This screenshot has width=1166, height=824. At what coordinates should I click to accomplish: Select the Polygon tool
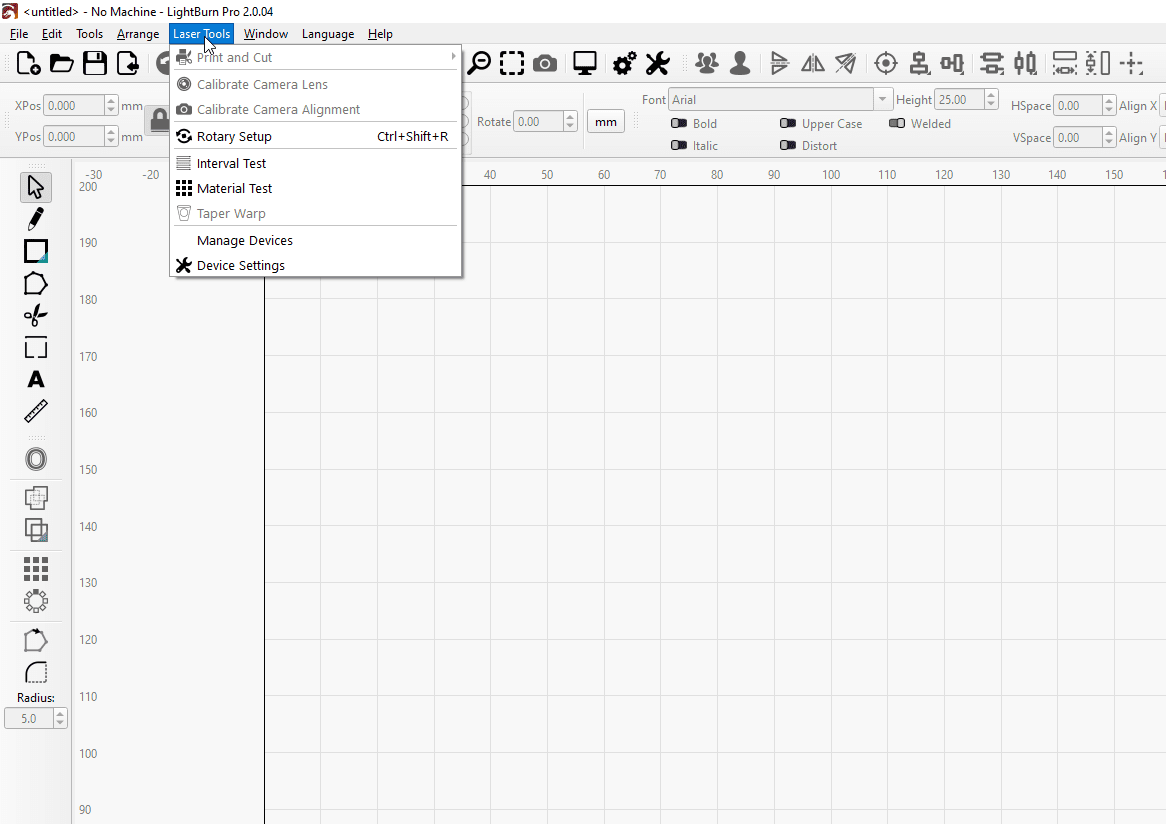click(36, 284)
